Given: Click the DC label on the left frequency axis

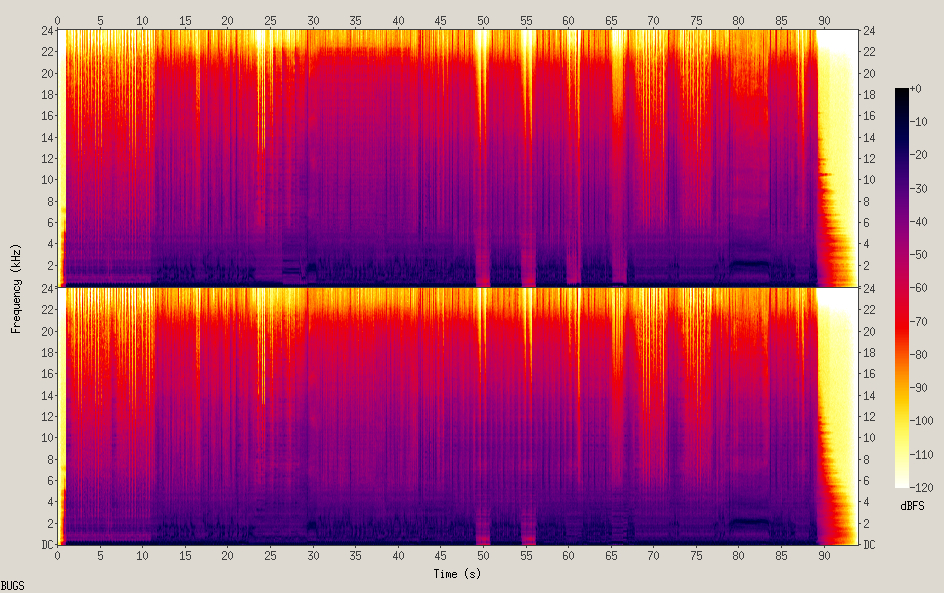Looking at the screenshot, I should tap(47, 544).
